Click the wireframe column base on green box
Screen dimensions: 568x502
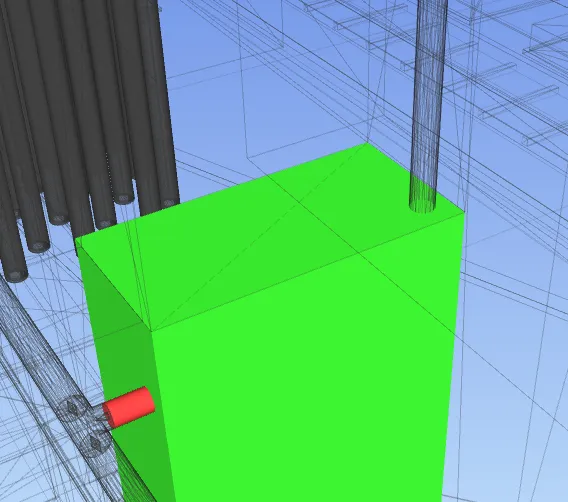click(x=422, y=206)
